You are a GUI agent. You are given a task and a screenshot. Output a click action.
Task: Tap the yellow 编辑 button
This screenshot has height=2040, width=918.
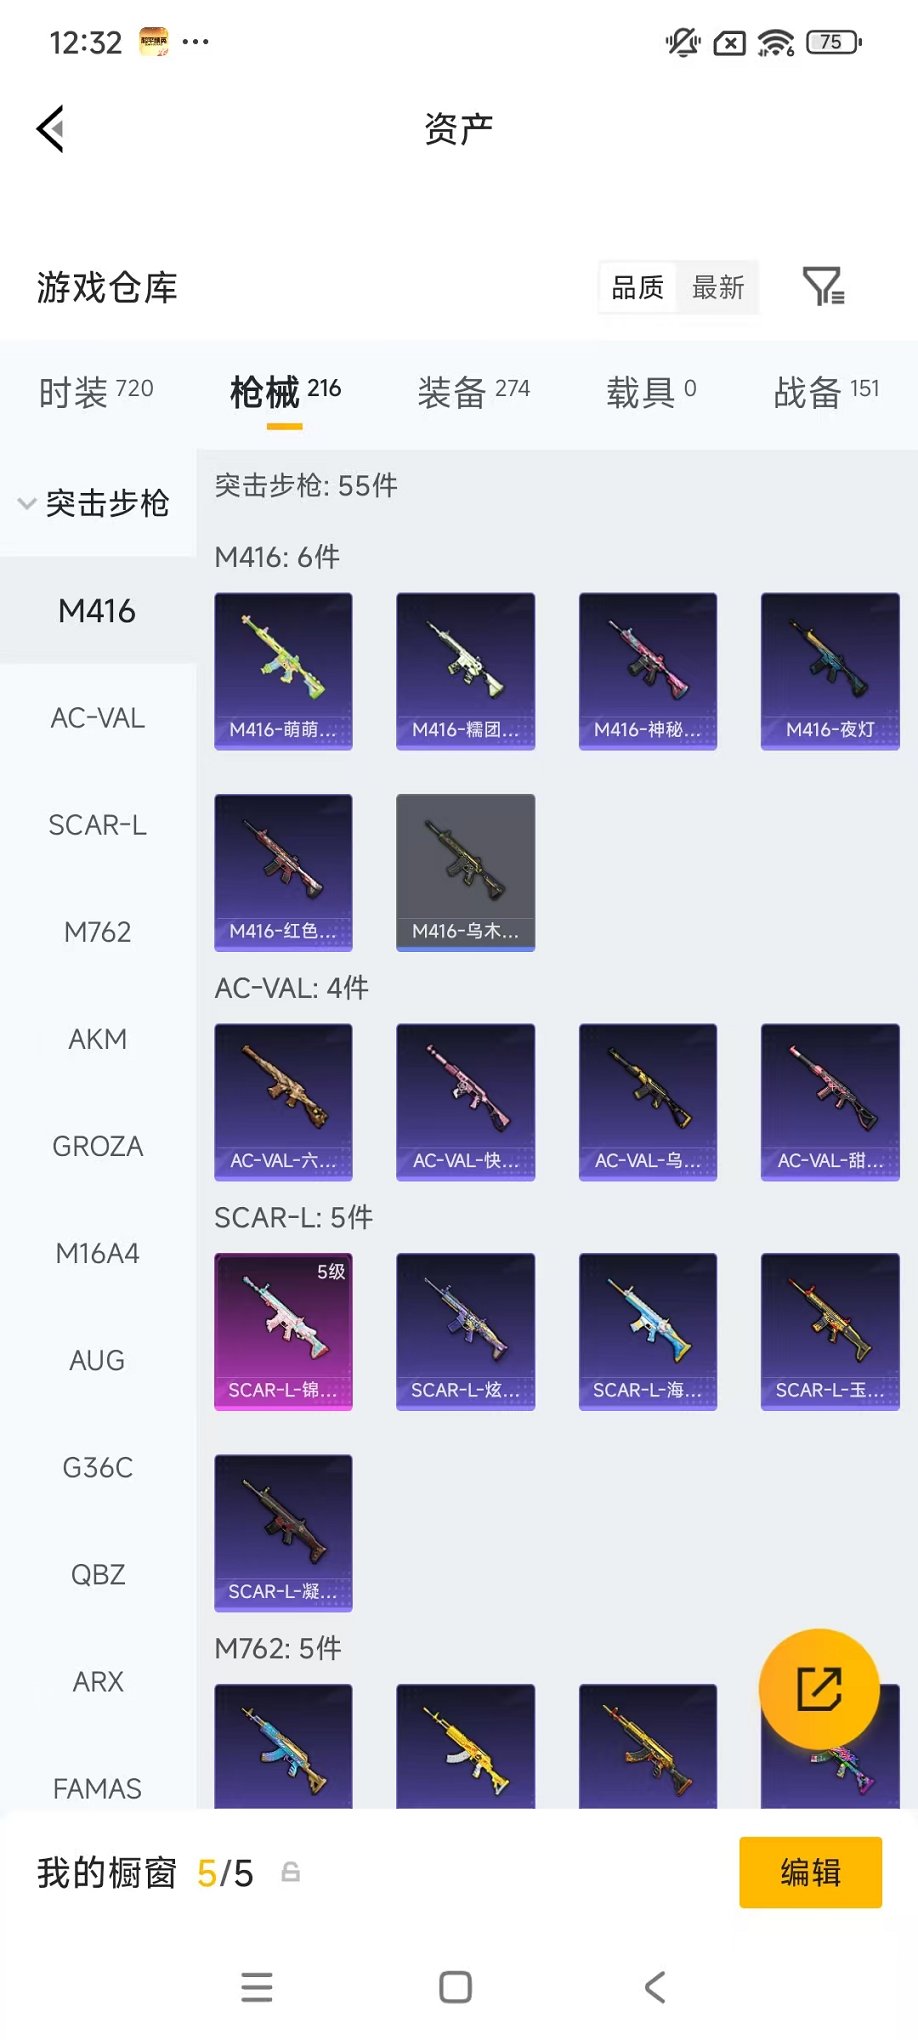pos(811,1872)
